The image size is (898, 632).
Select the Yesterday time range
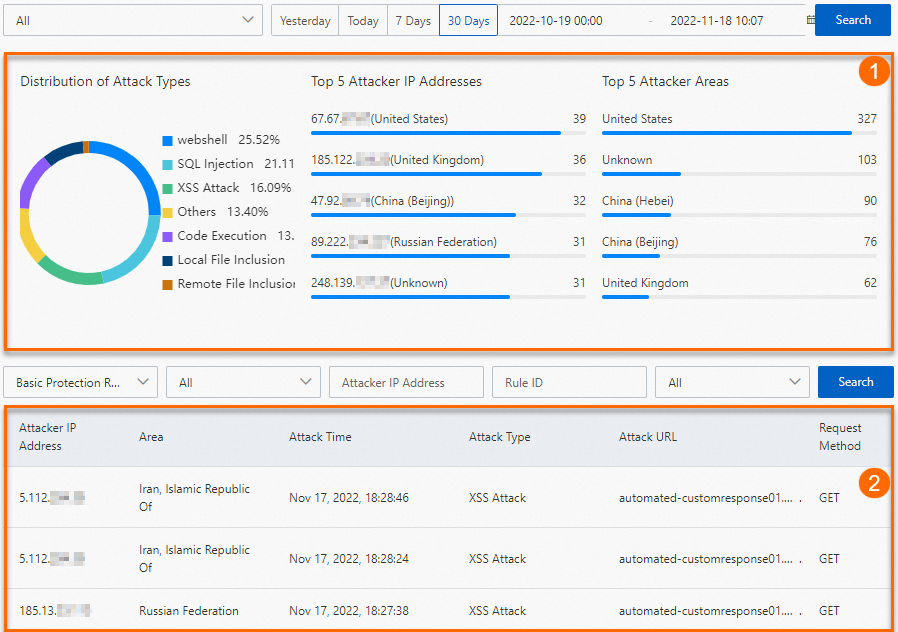tap(305, 21)
